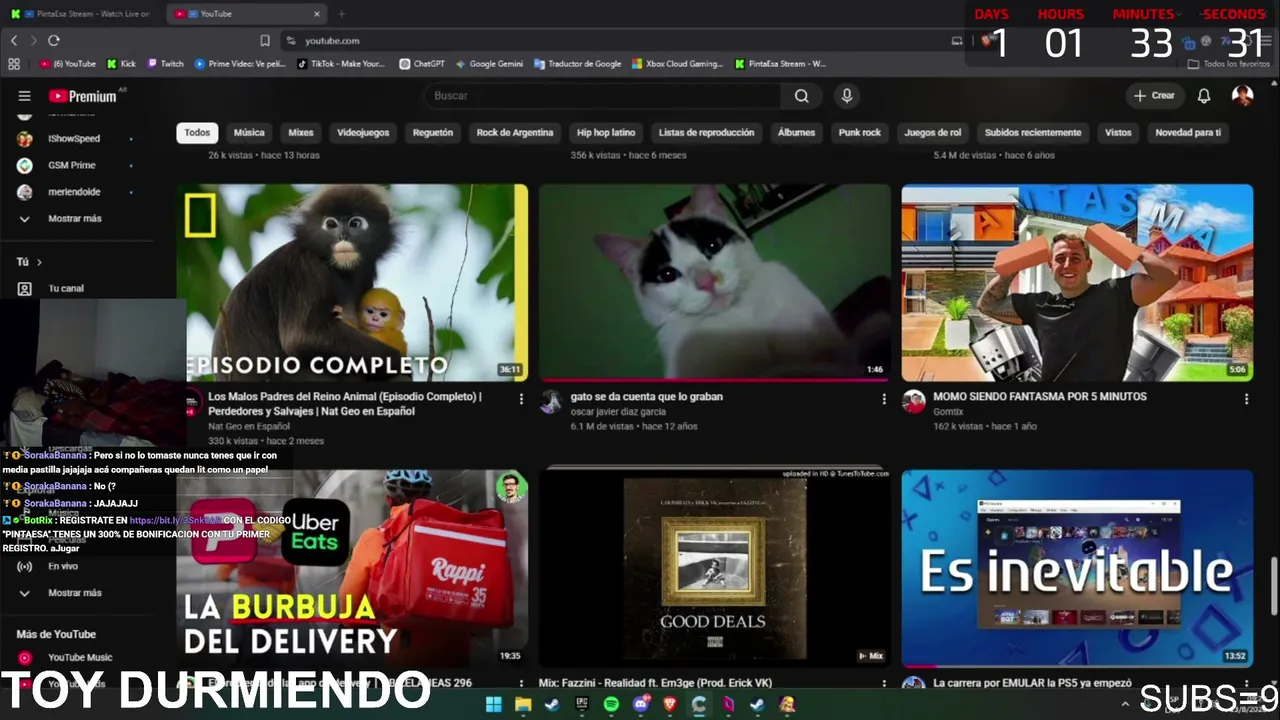1280x720 pixels.
Task: Open Xbox Cloud Gaming bookmark
Action: coord(678,64)
